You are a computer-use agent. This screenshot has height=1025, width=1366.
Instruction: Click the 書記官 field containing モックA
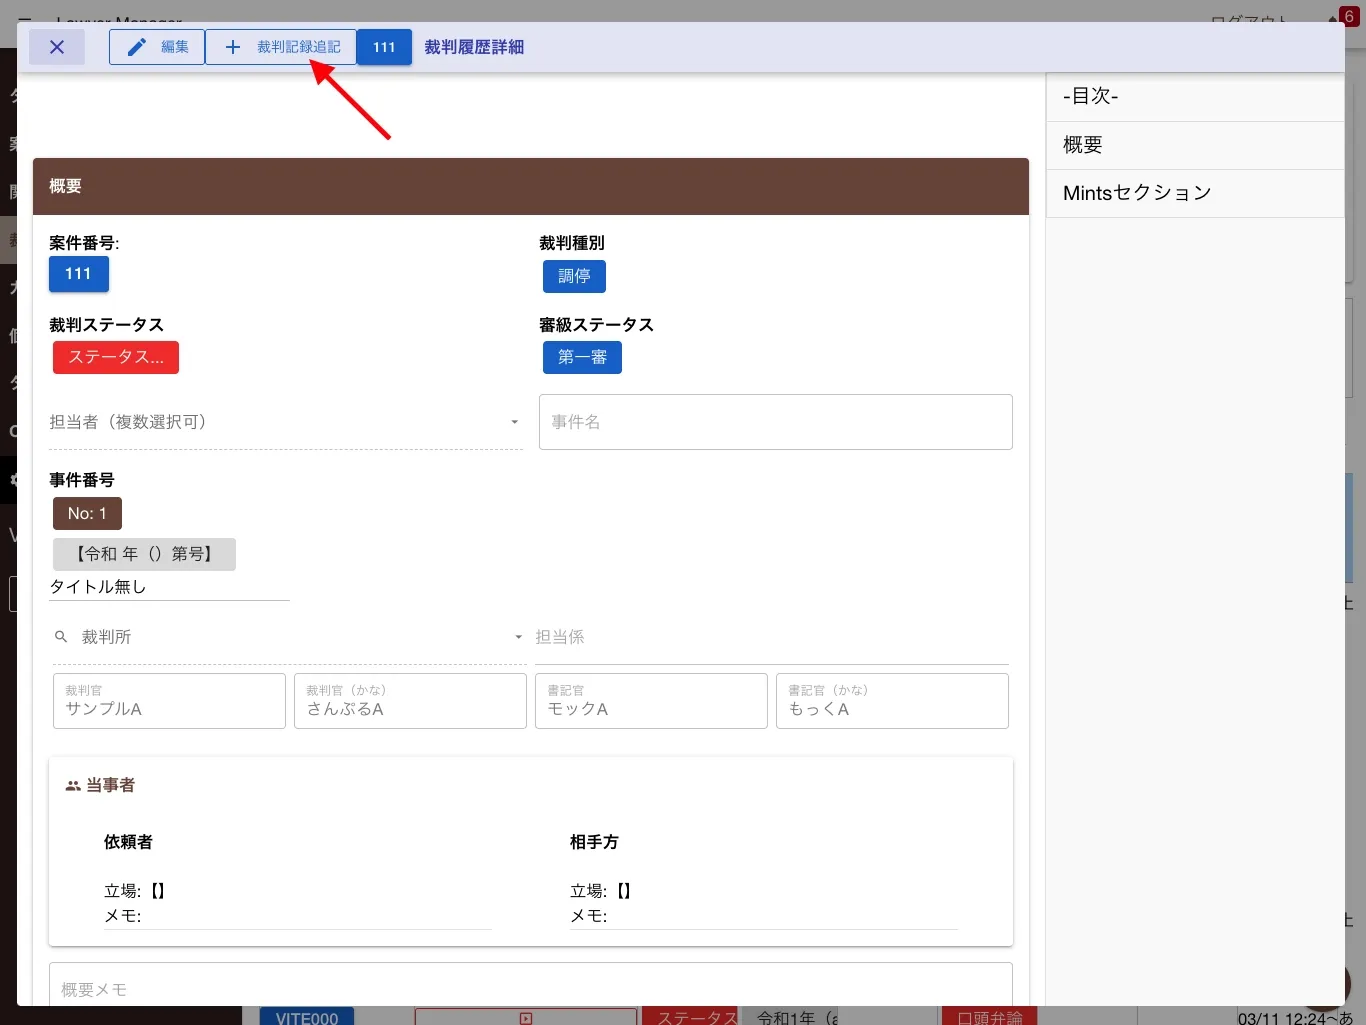pyautogui.click(x=651, y=701)
